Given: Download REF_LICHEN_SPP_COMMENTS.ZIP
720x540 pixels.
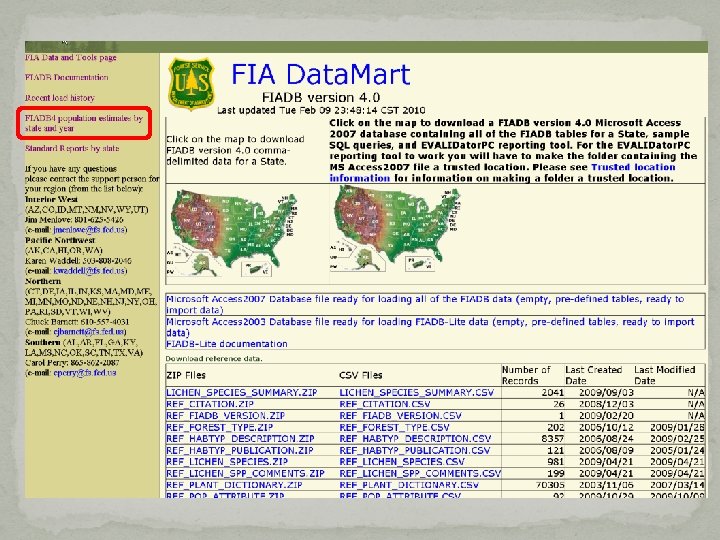Looking at the screenshot, I should click(x=245, y=473).
